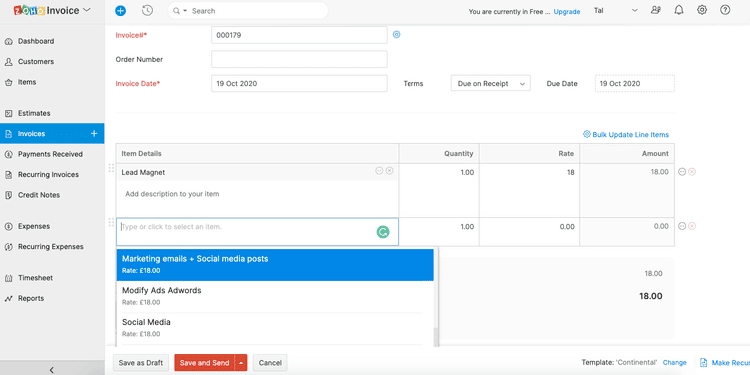Open the recent activity history icon
The height and width of the screenshot is (375, 750).
click(148, 11)
